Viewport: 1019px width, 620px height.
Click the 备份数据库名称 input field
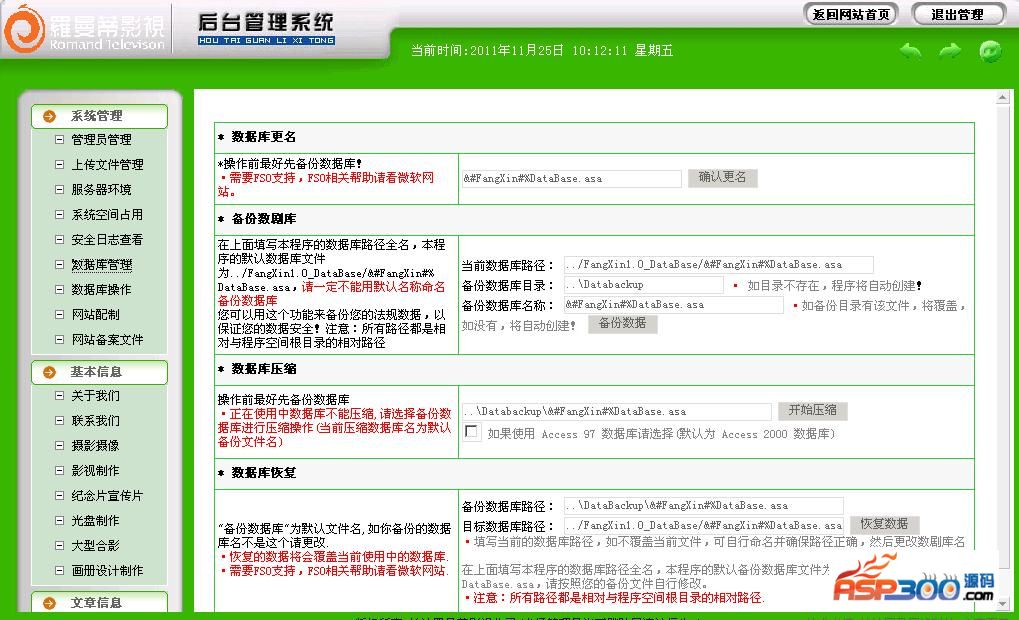tap(673, 305)
